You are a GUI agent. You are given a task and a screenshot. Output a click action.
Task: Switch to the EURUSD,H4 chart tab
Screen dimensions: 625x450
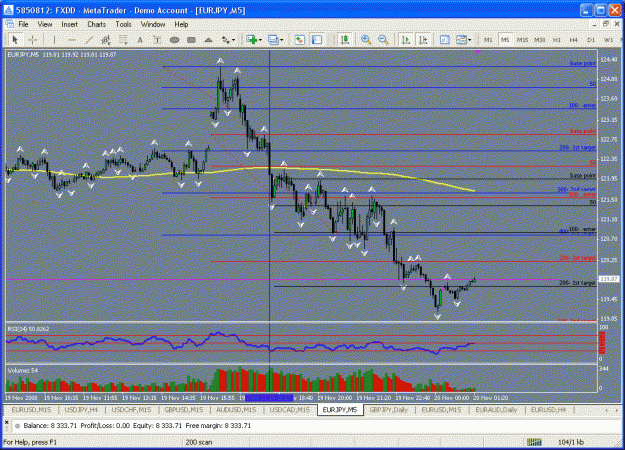click(548, 409)
